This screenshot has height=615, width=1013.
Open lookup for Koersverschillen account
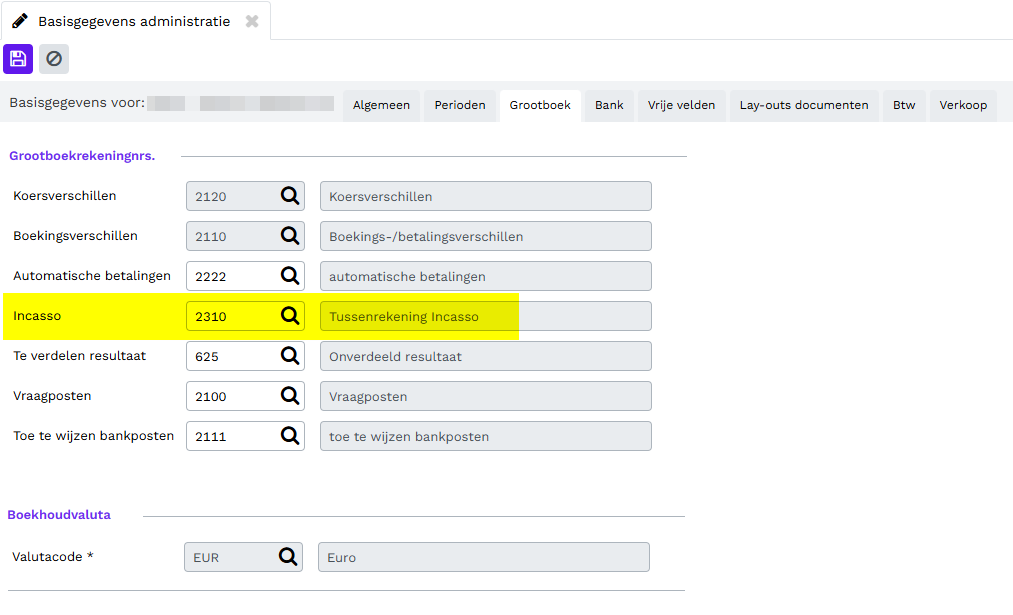pos(290,196)
